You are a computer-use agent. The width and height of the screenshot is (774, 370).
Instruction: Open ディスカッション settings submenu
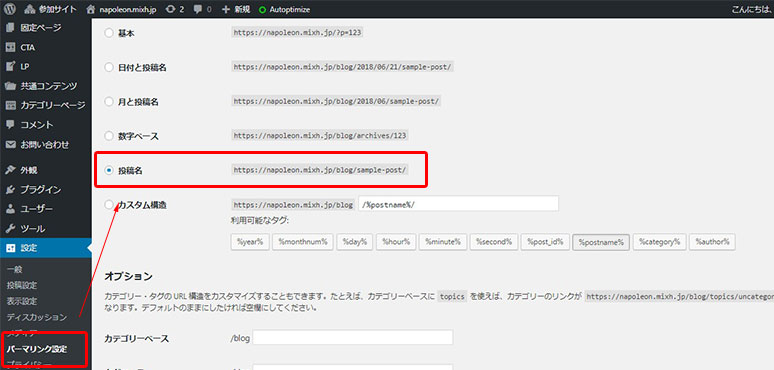[37, 317]
